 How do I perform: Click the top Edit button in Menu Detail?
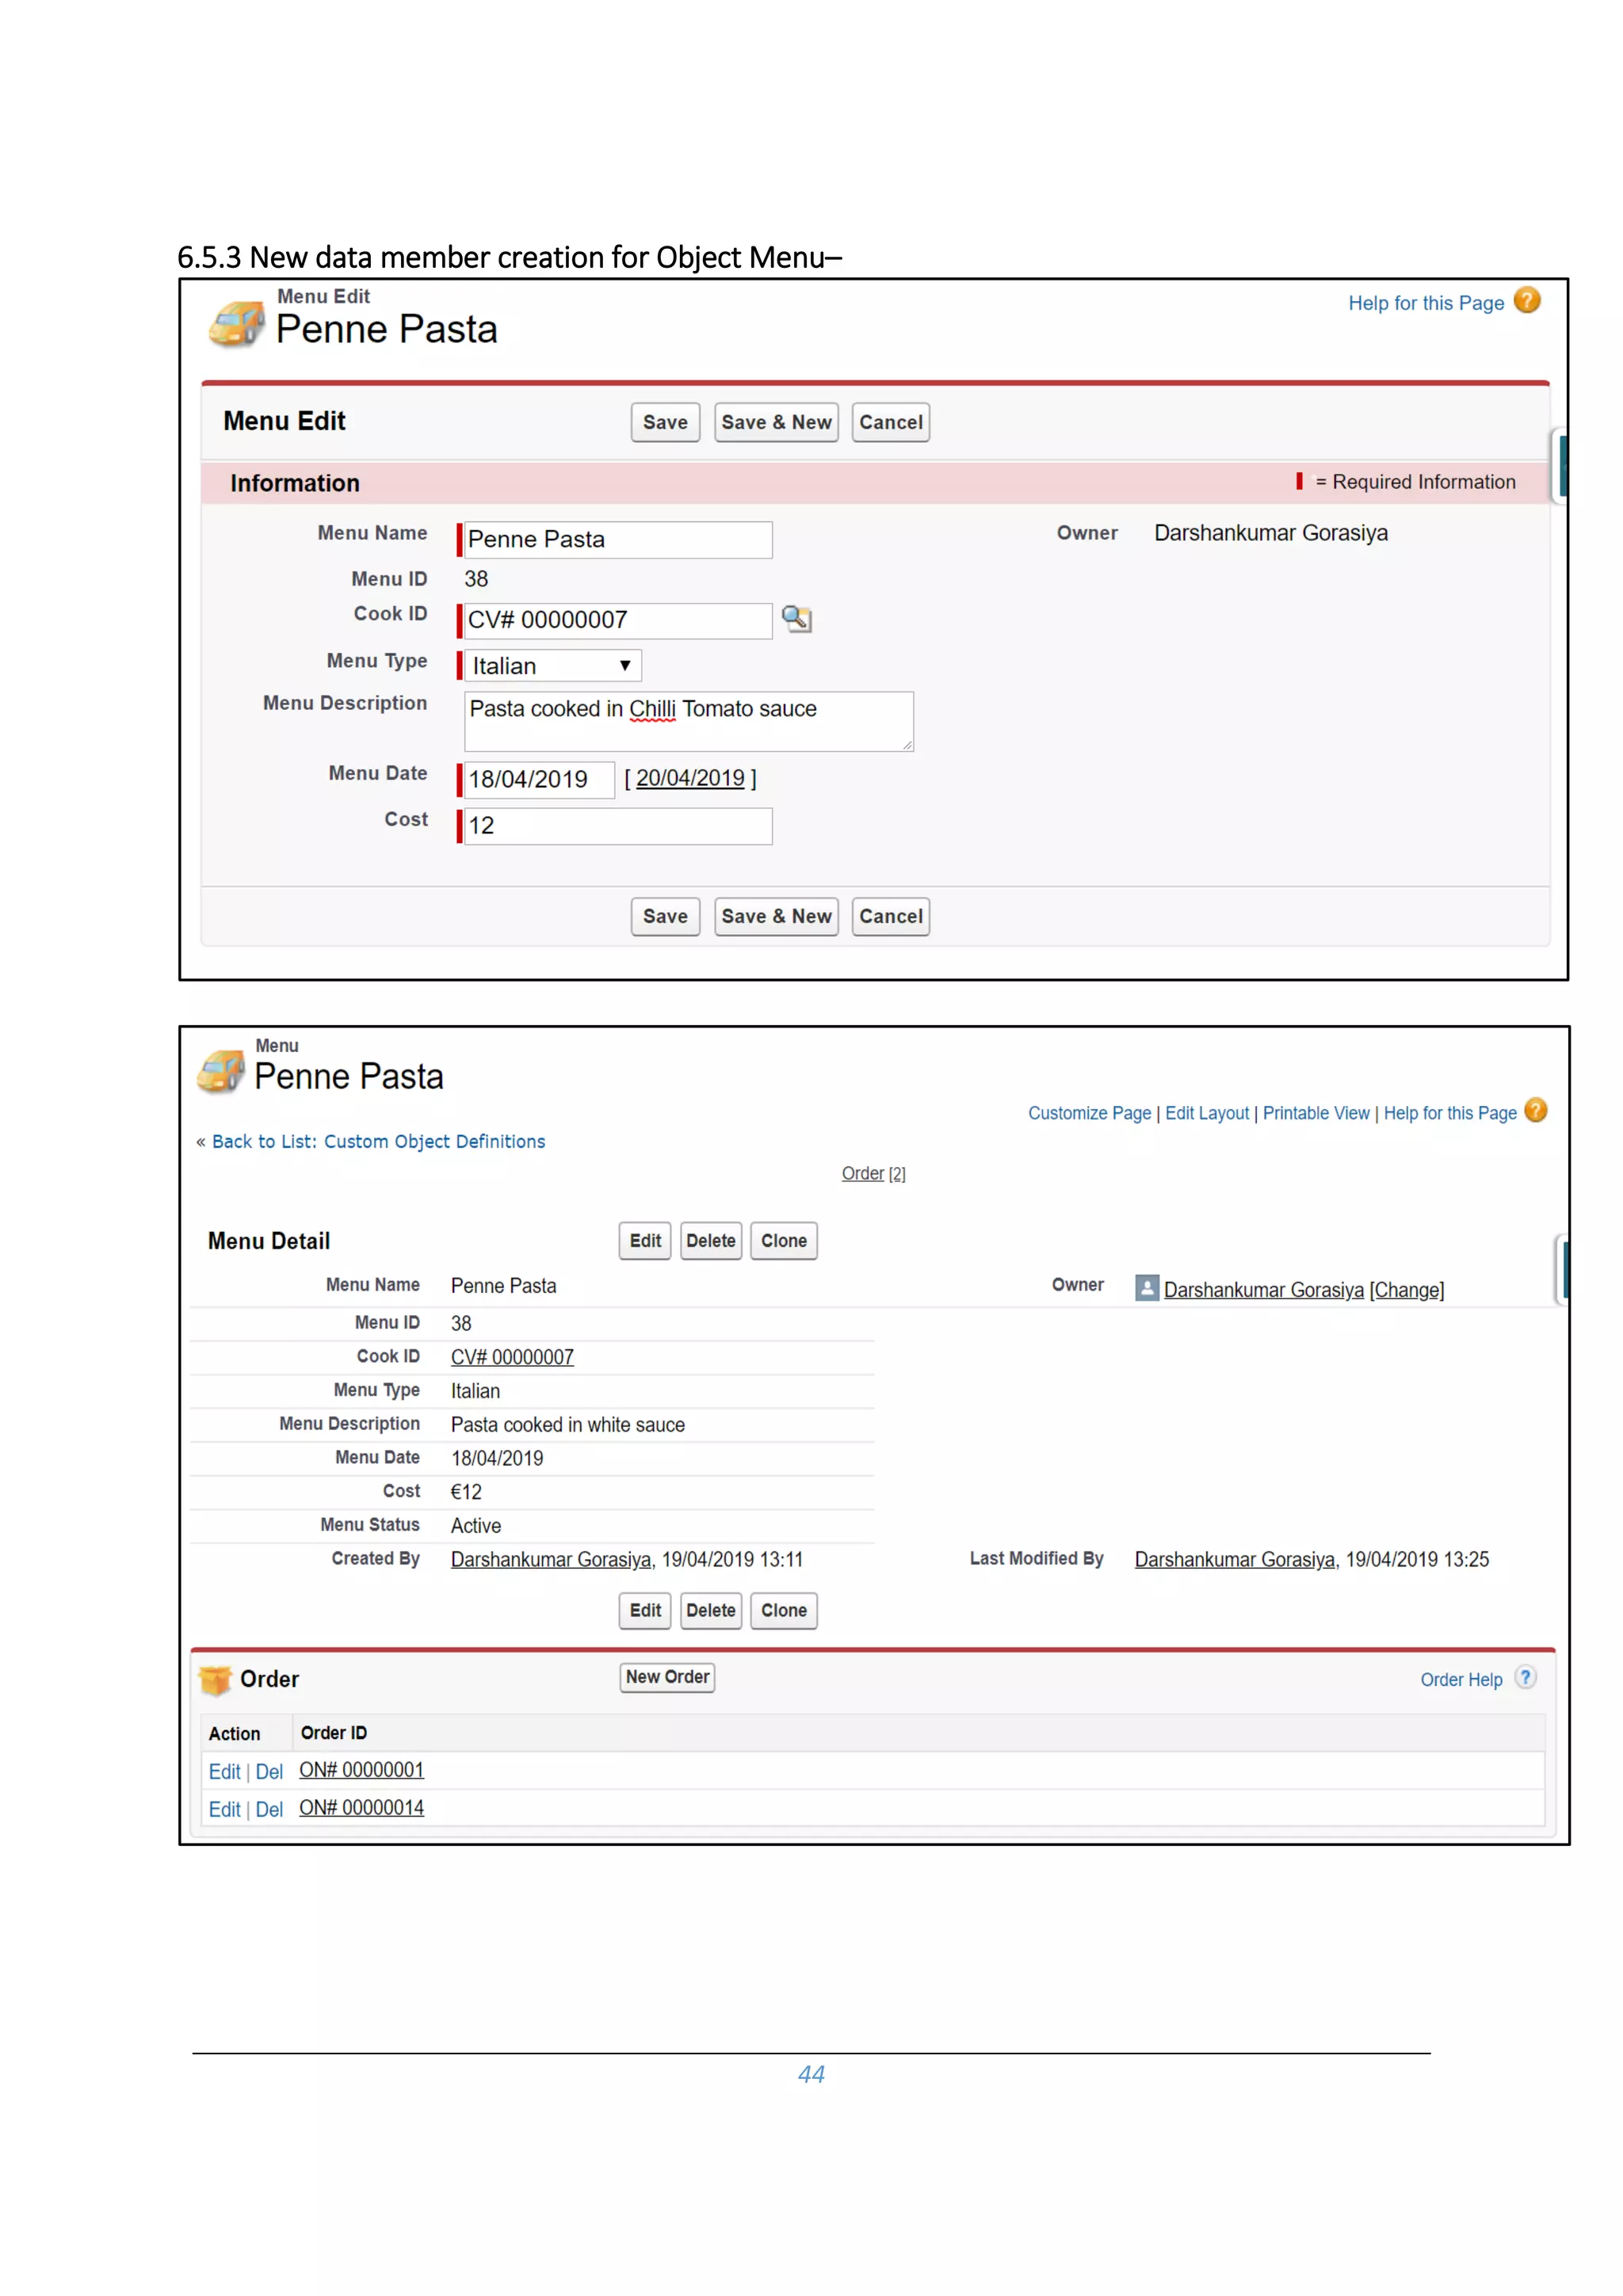[645, 1241]
